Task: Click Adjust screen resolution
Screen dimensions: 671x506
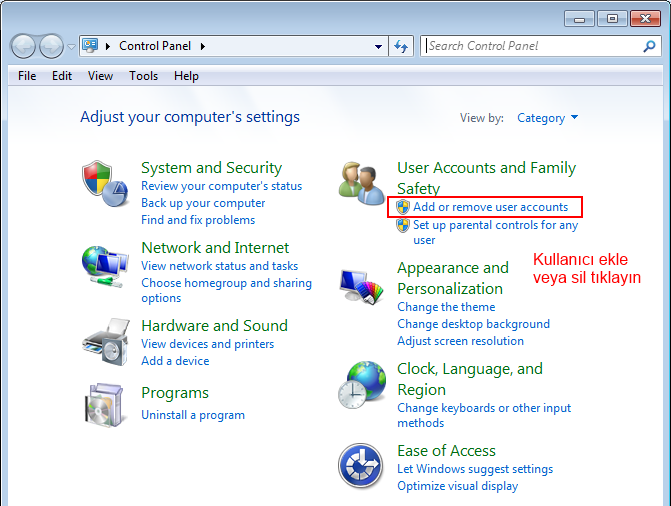Action: [460, 341]
